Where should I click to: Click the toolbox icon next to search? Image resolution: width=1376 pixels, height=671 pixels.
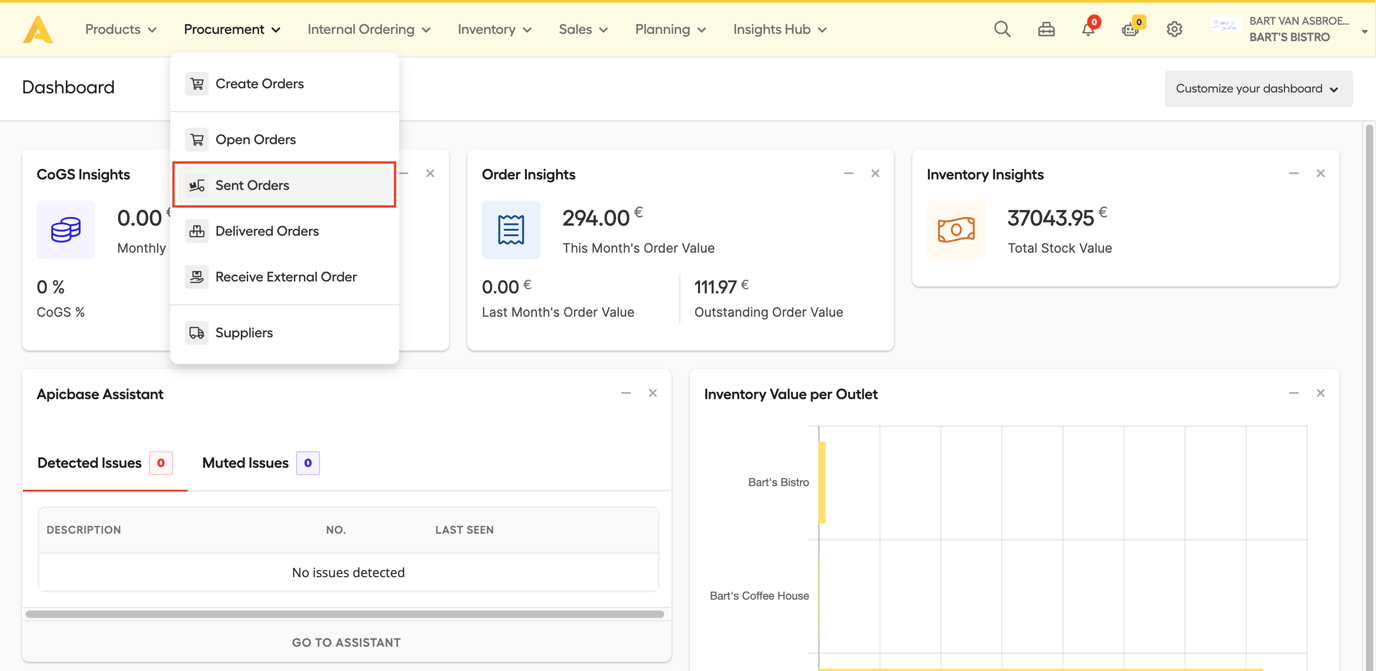1046,29
